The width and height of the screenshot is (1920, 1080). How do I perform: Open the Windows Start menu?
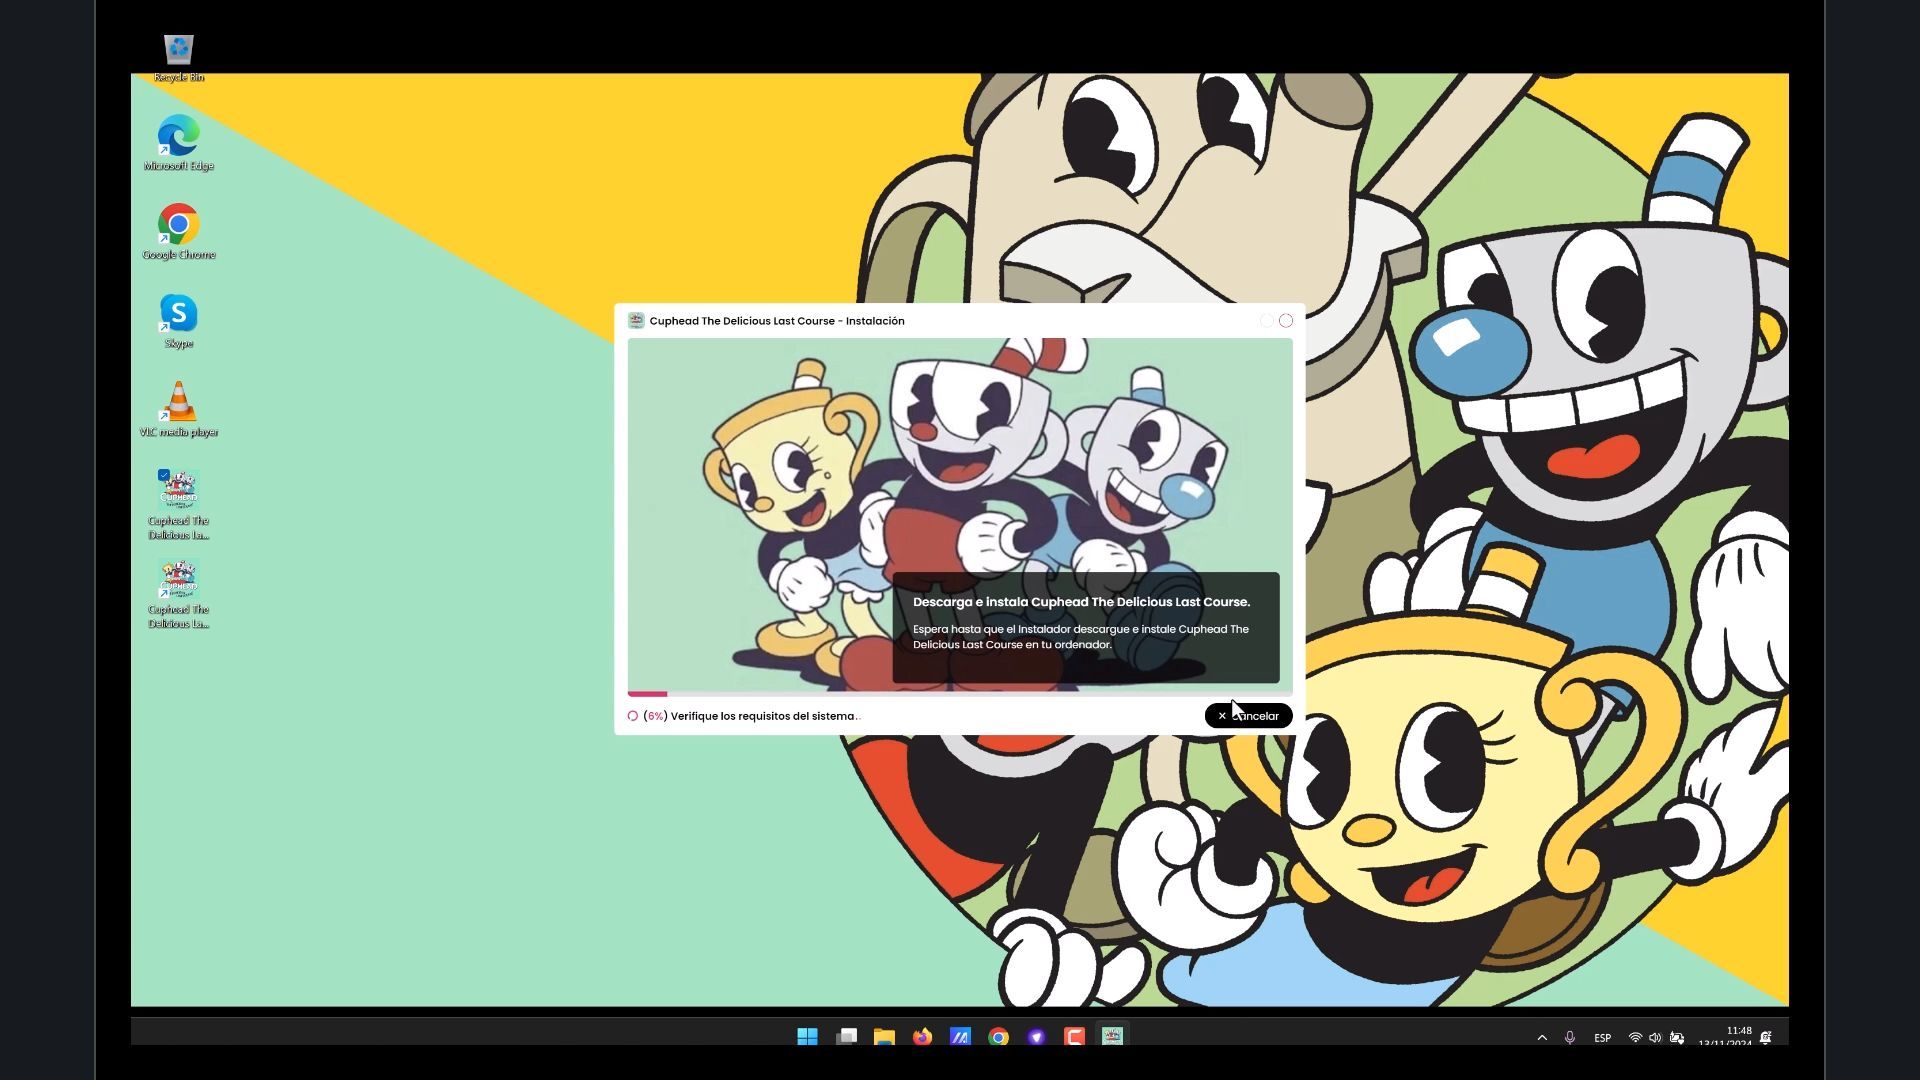pyautogui.click(x=808, y=1037)
